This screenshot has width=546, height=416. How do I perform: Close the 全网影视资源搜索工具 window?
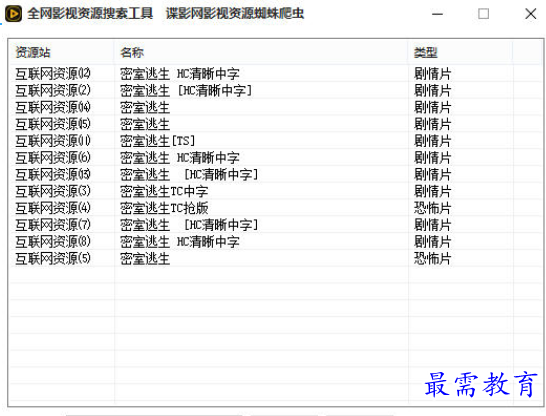531,14
